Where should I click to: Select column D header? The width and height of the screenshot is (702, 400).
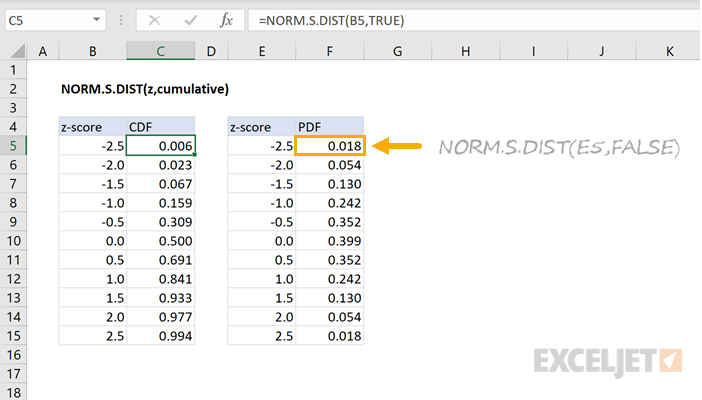point(211,51)
